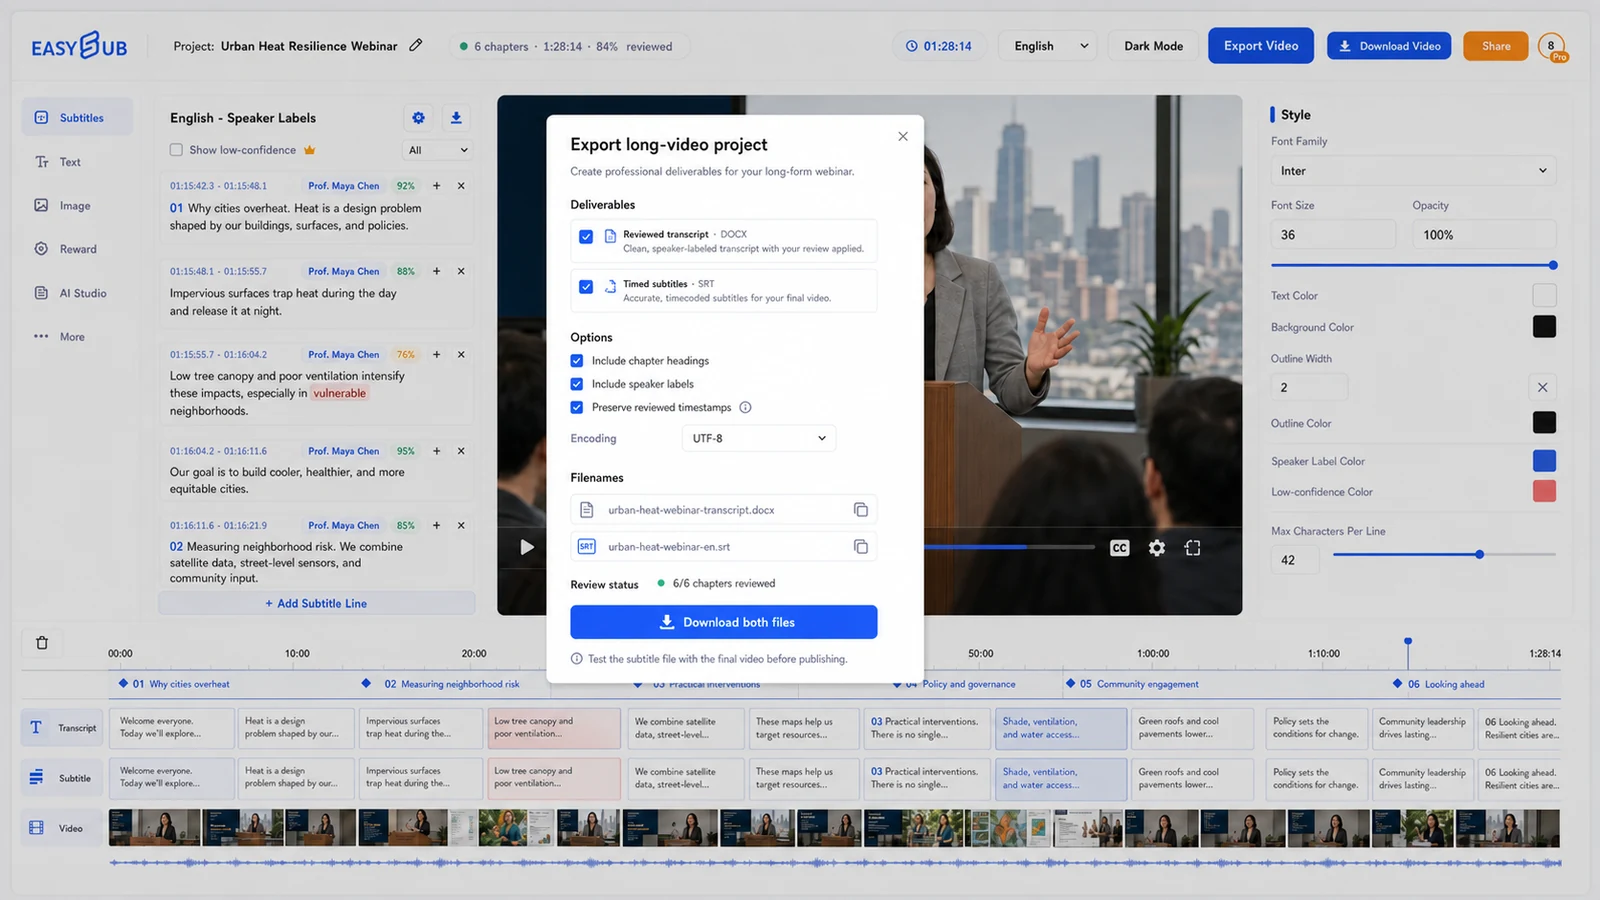Pick the Background Color swatch
The height and width of the screenshot is (900, 1600).
[x=1544, y=327]
